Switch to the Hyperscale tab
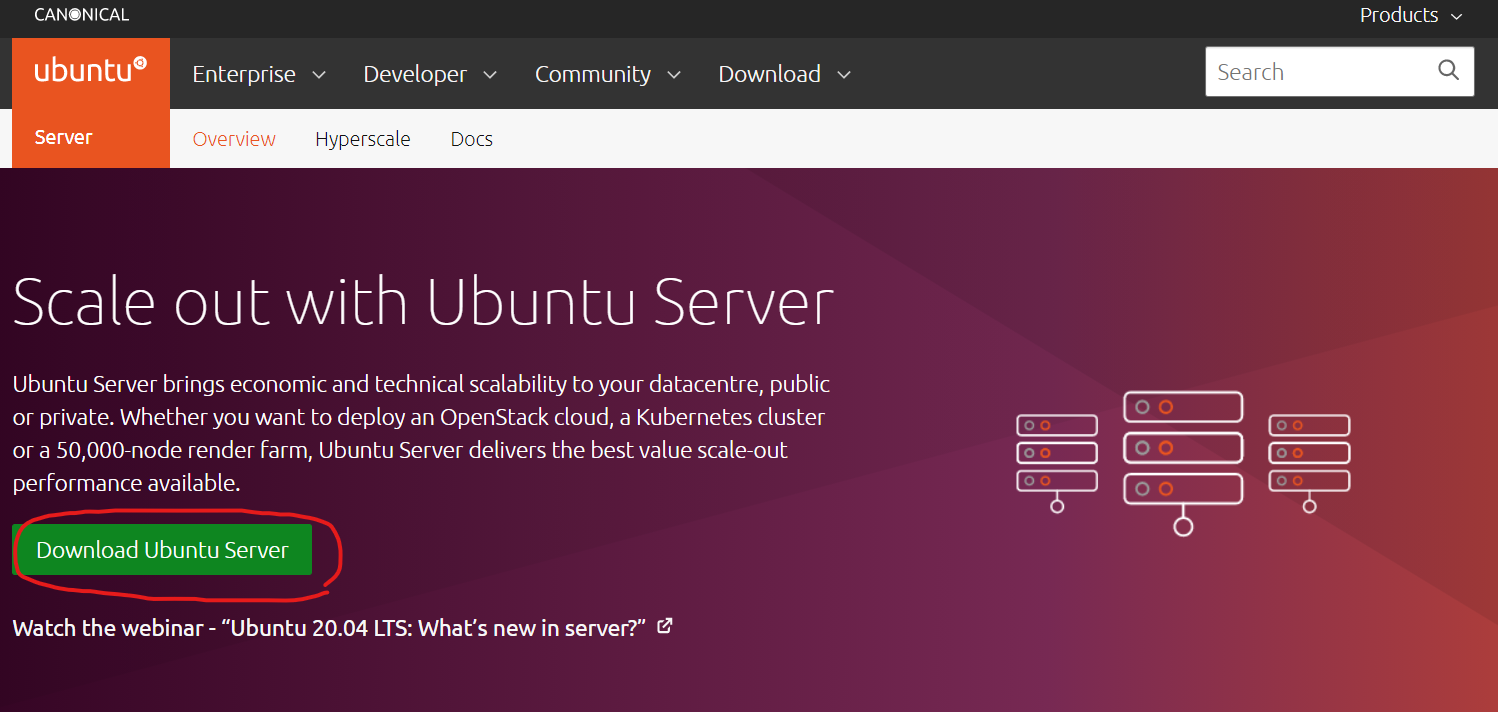 click(363, 139)
